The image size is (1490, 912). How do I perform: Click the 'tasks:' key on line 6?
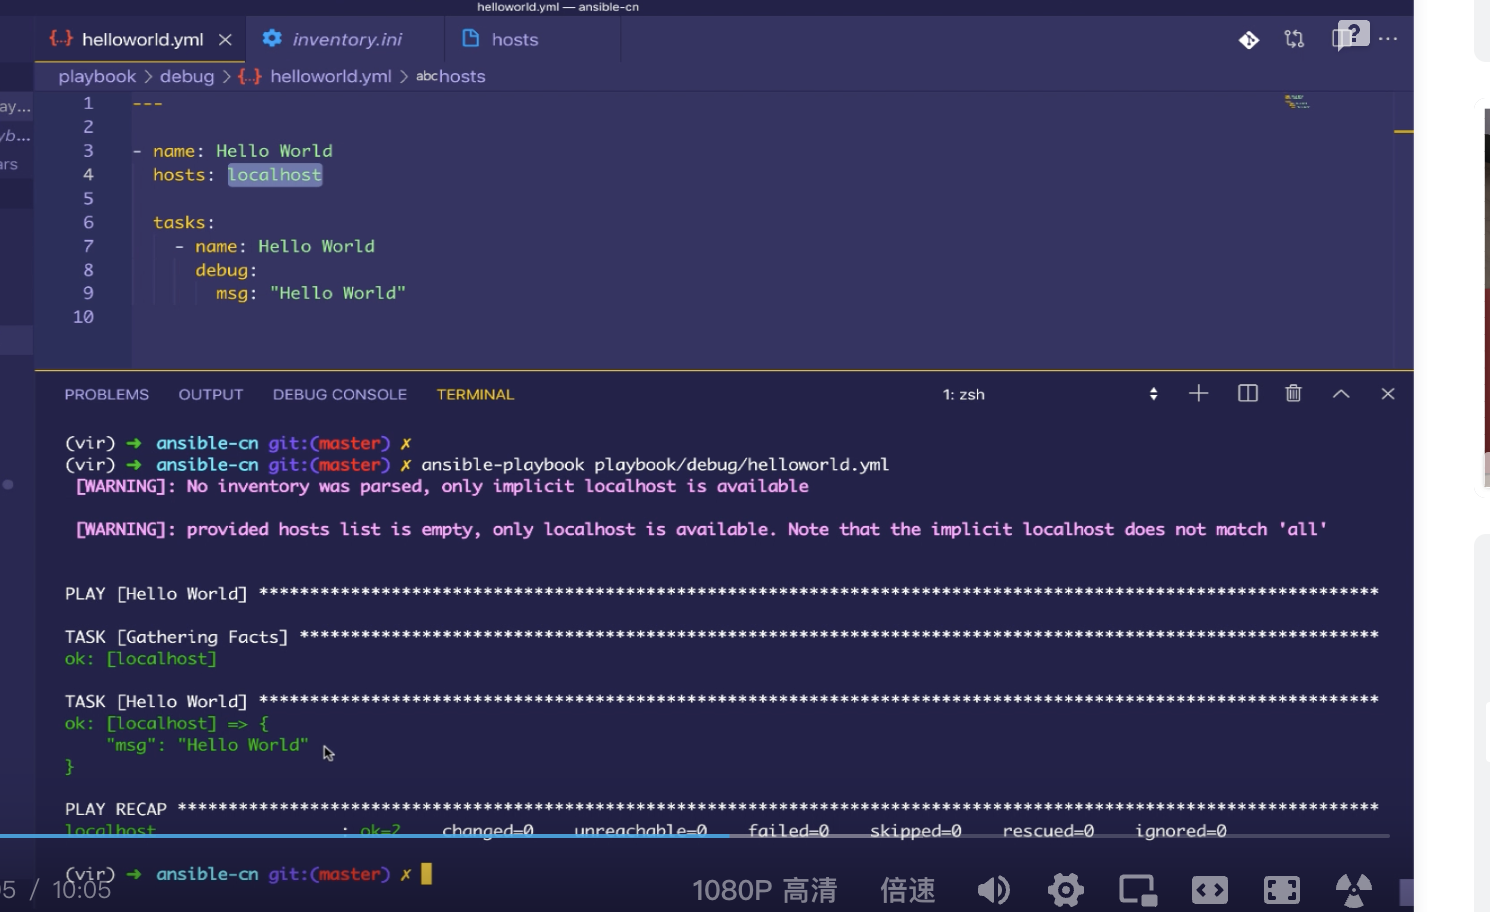184,223
